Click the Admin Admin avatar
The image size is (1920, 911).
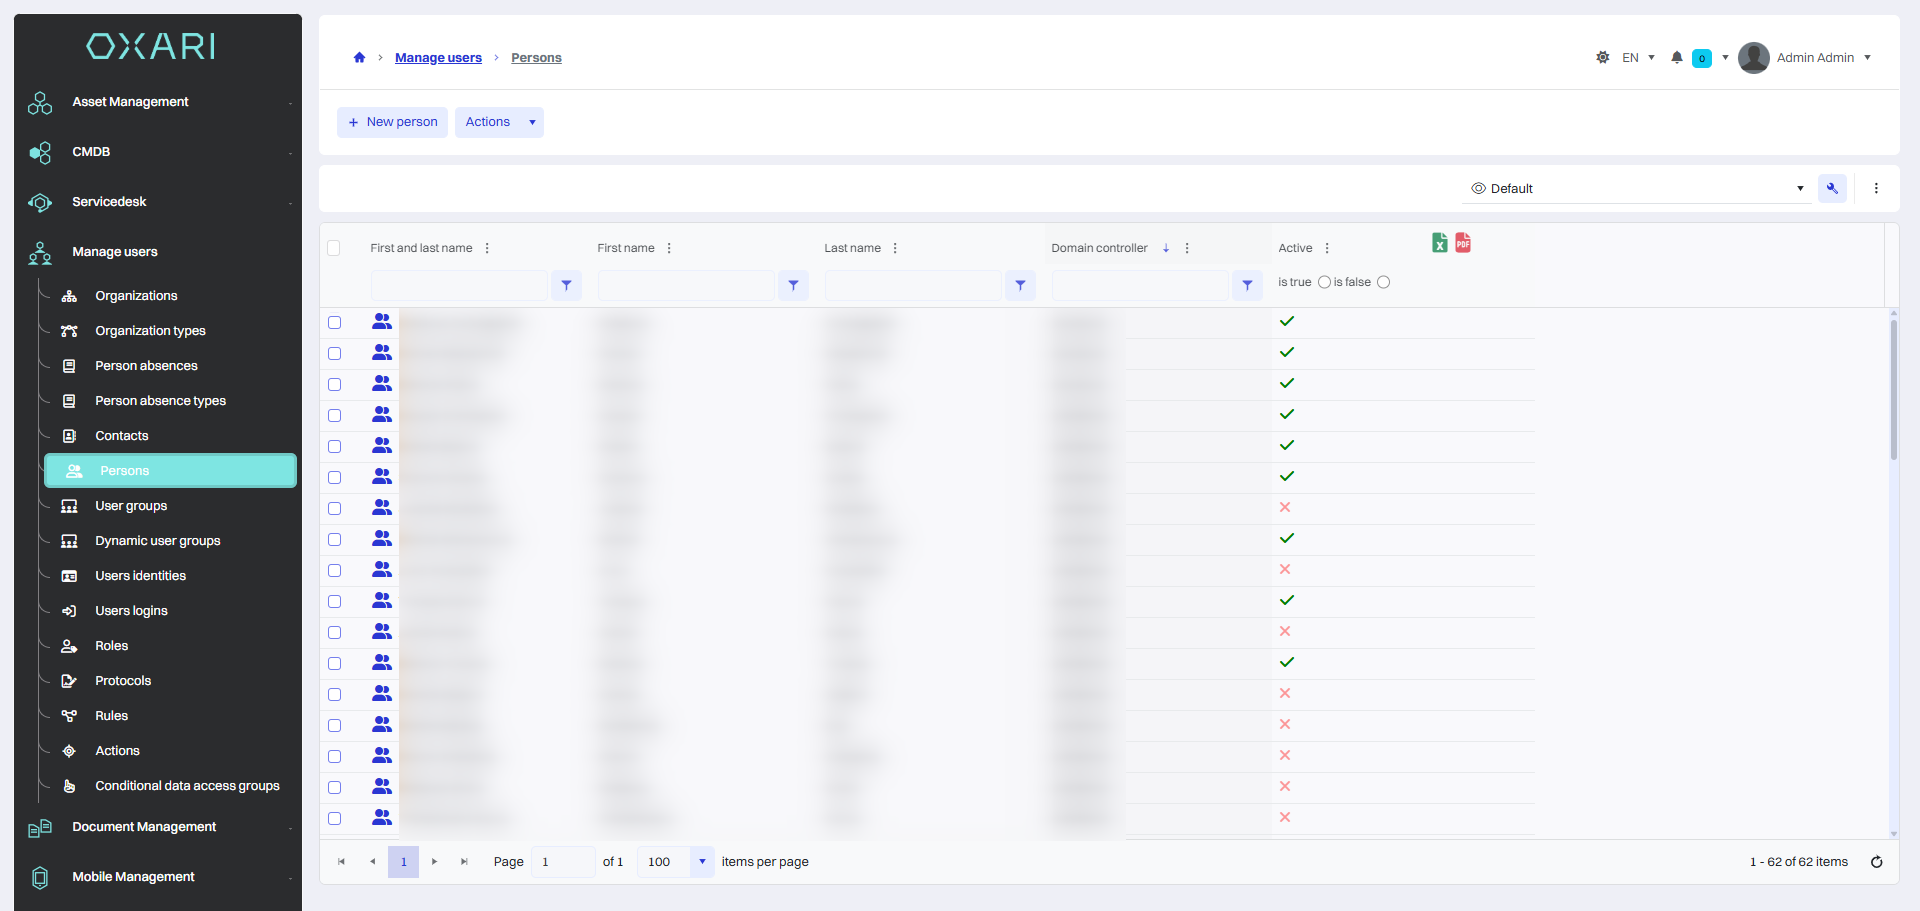point(1754,57)
